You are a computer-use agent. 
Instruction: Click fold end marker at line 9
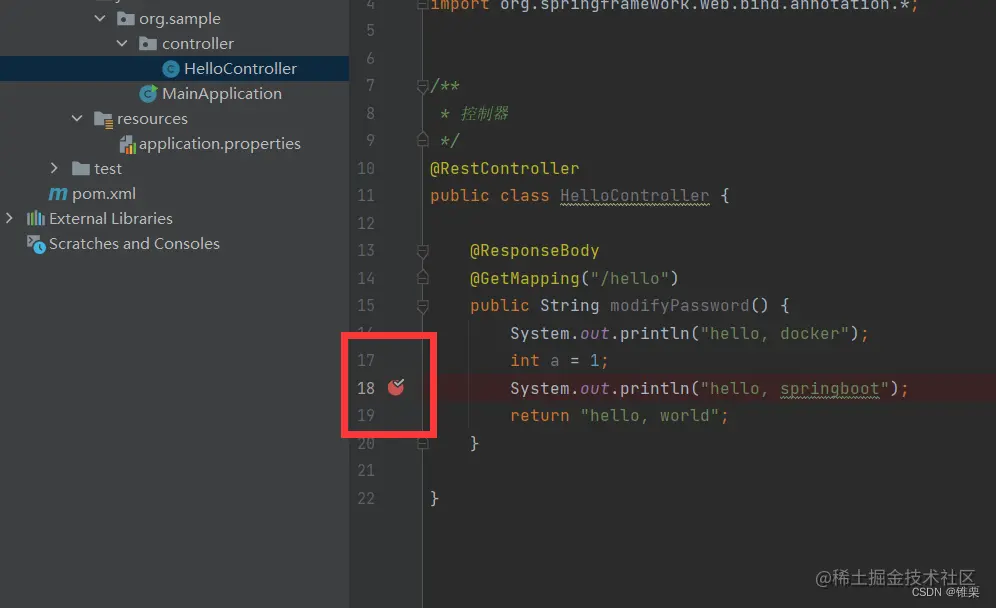pos(422,139)
